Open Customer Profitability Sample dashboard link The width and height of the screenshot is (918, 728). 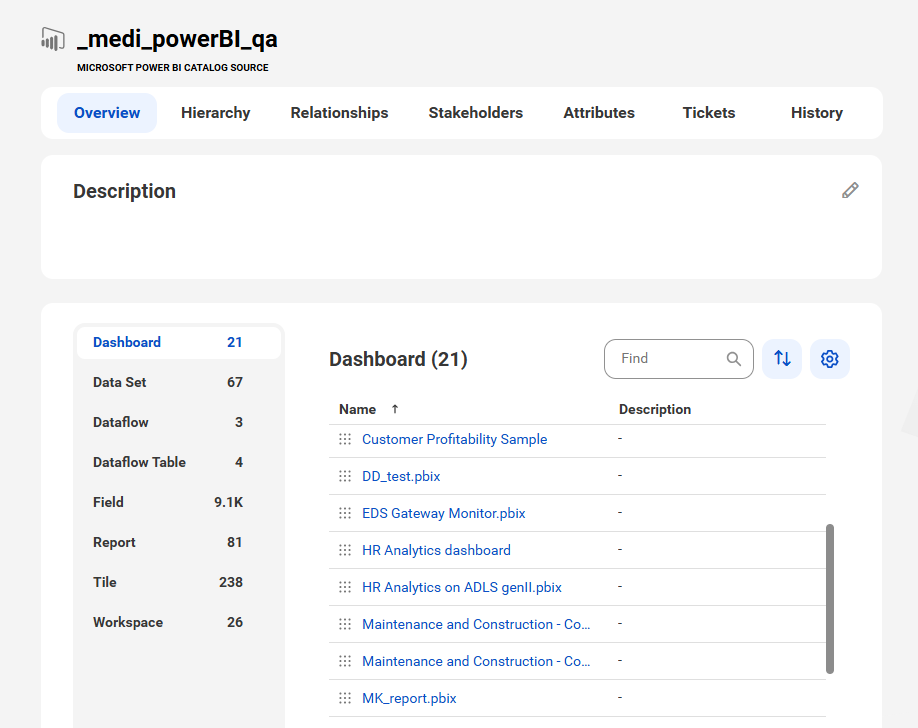click(x=454, y=439)
